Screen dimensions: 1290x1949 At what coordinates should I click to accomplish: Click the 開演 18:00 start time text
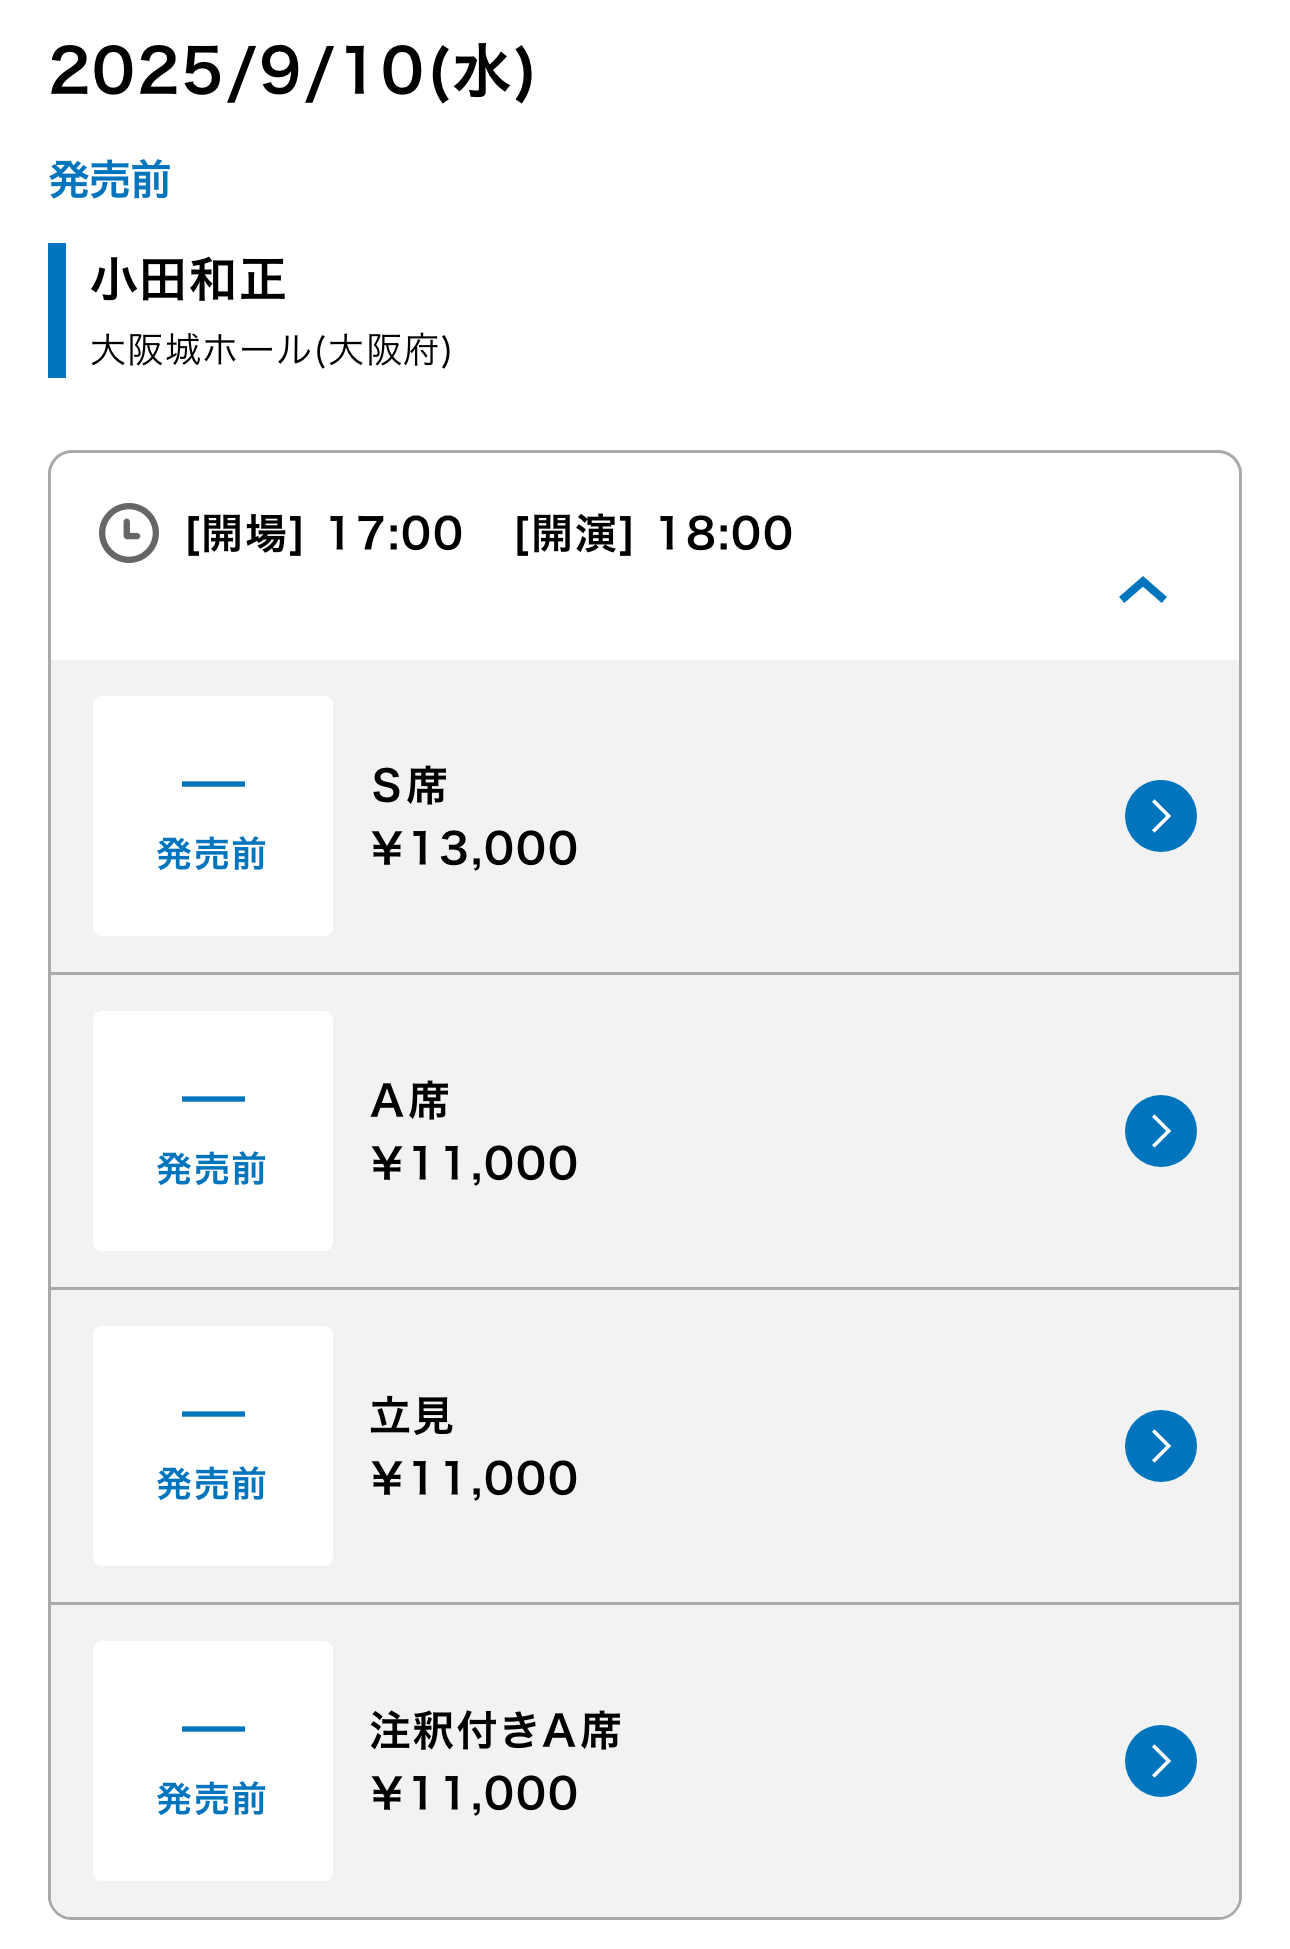pyautogui.click(x=653, y=534)
